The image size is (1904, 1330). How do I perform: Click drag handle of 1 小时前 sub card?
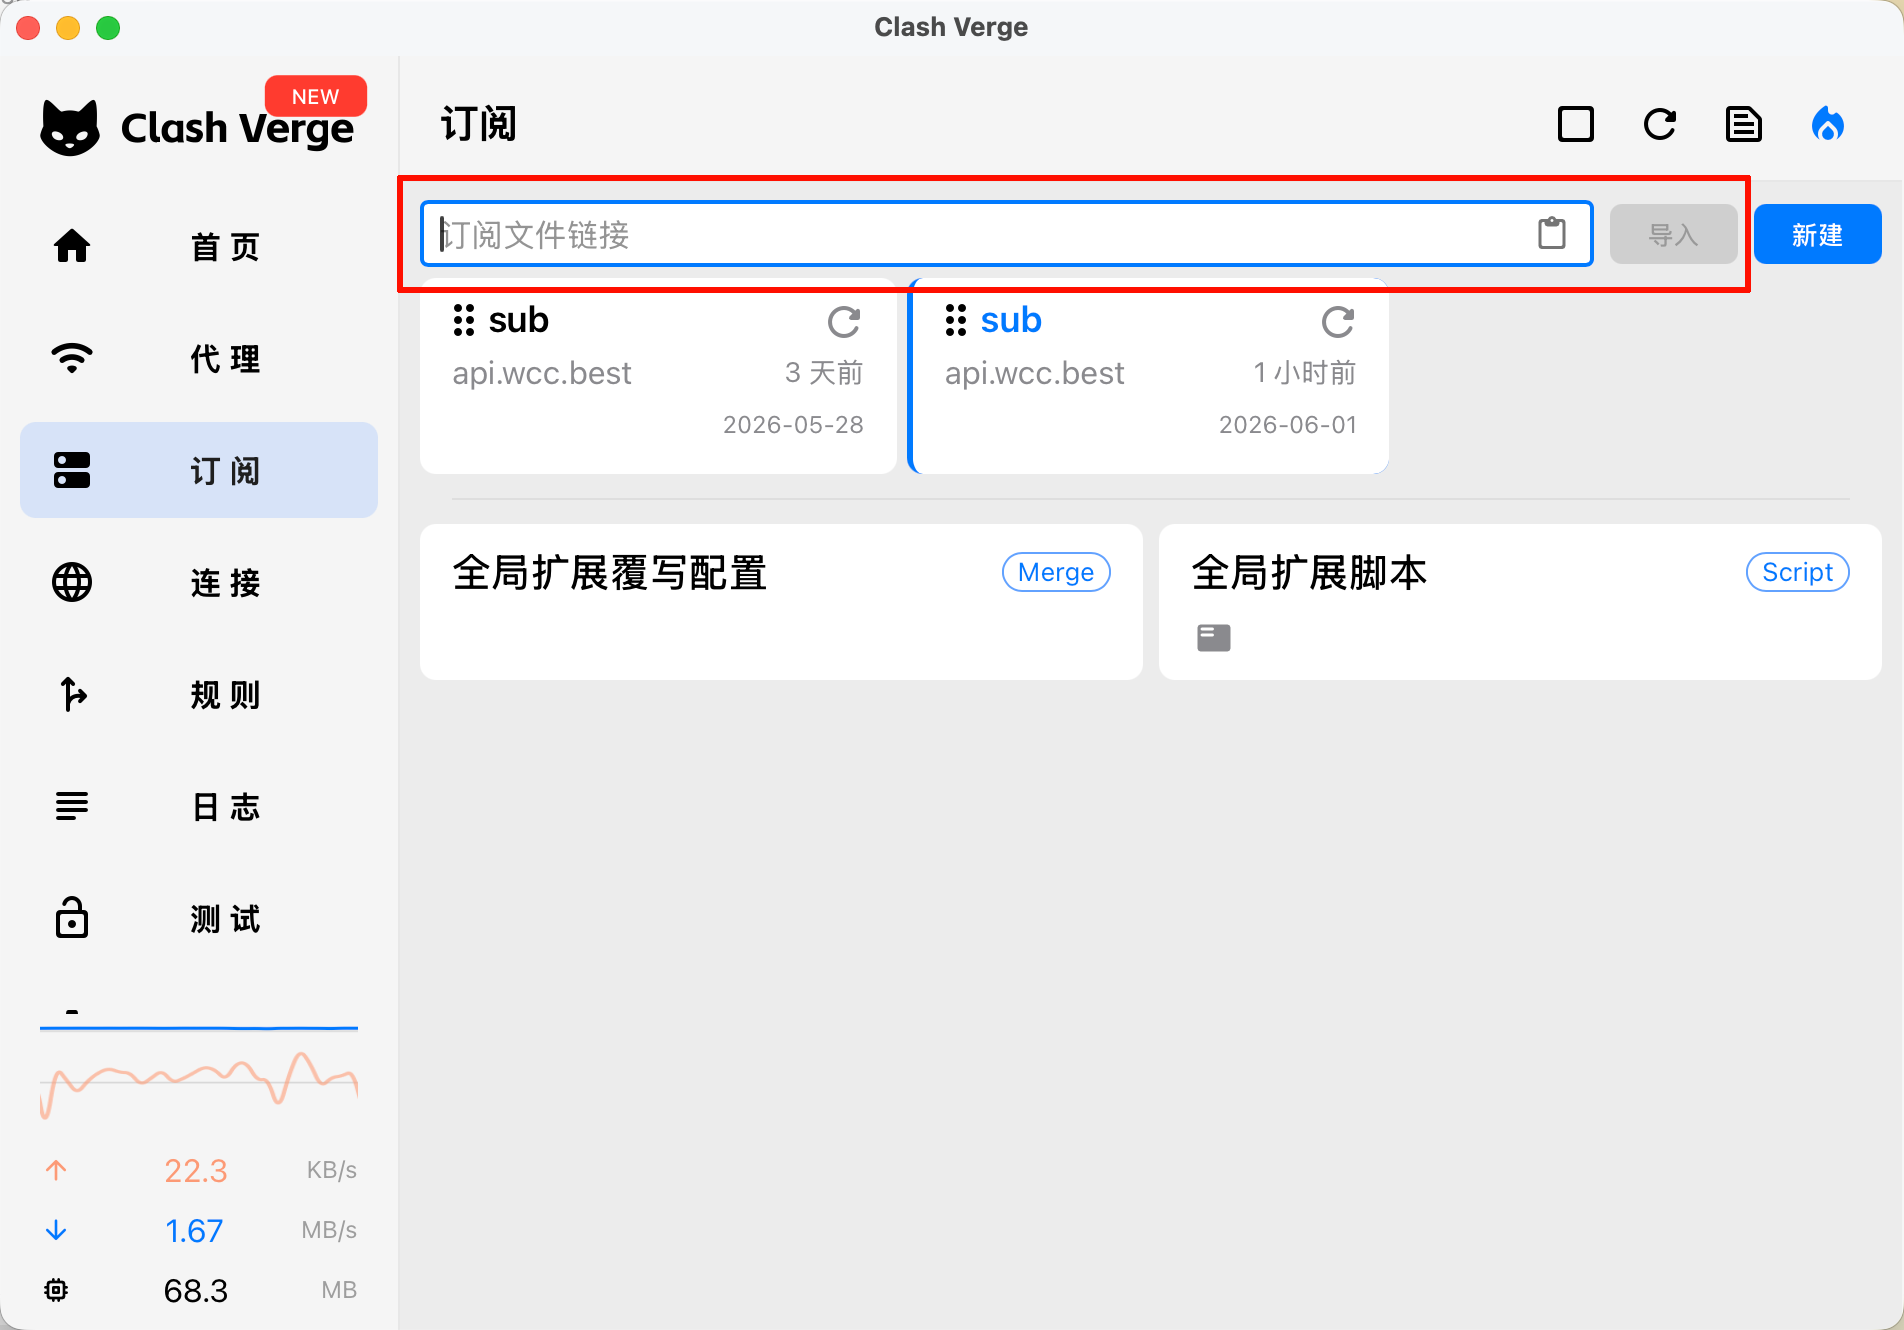[x=956, y=320]
